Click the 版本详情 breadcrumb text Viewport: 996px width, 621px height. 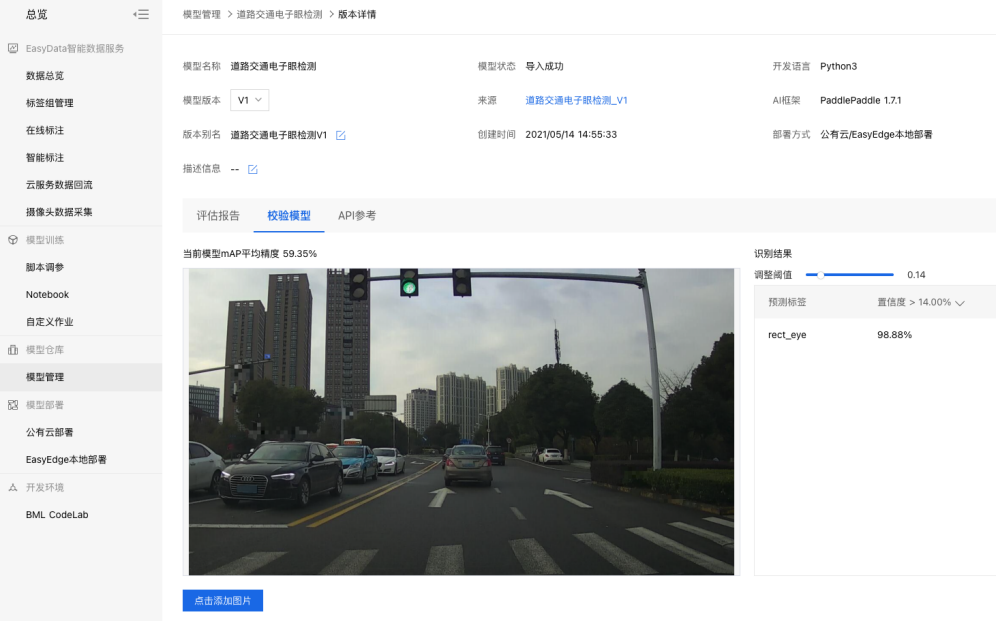click(x=357, y=15)
